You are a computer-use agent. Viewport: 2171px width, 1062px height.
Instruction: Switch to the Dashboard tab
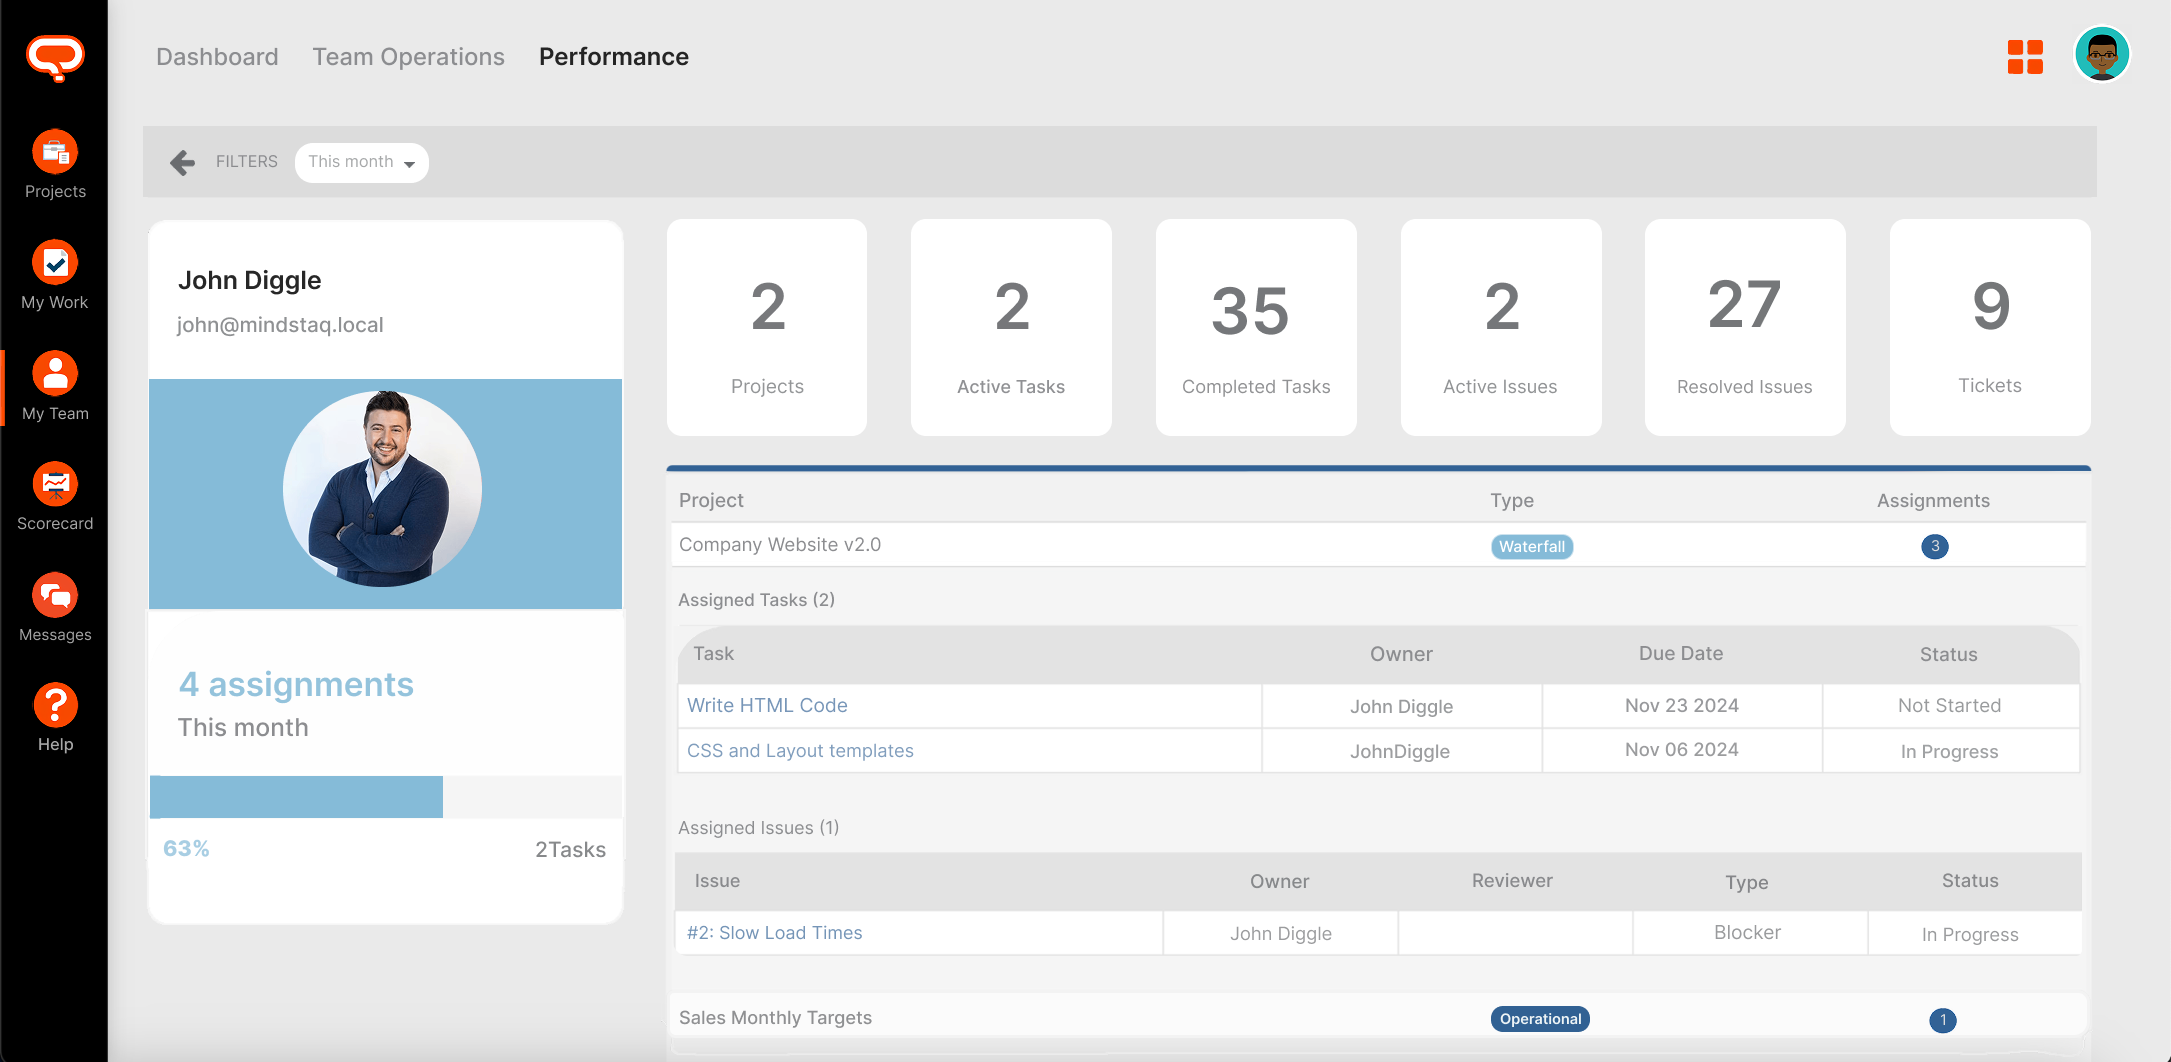click(x=216, y=56)
